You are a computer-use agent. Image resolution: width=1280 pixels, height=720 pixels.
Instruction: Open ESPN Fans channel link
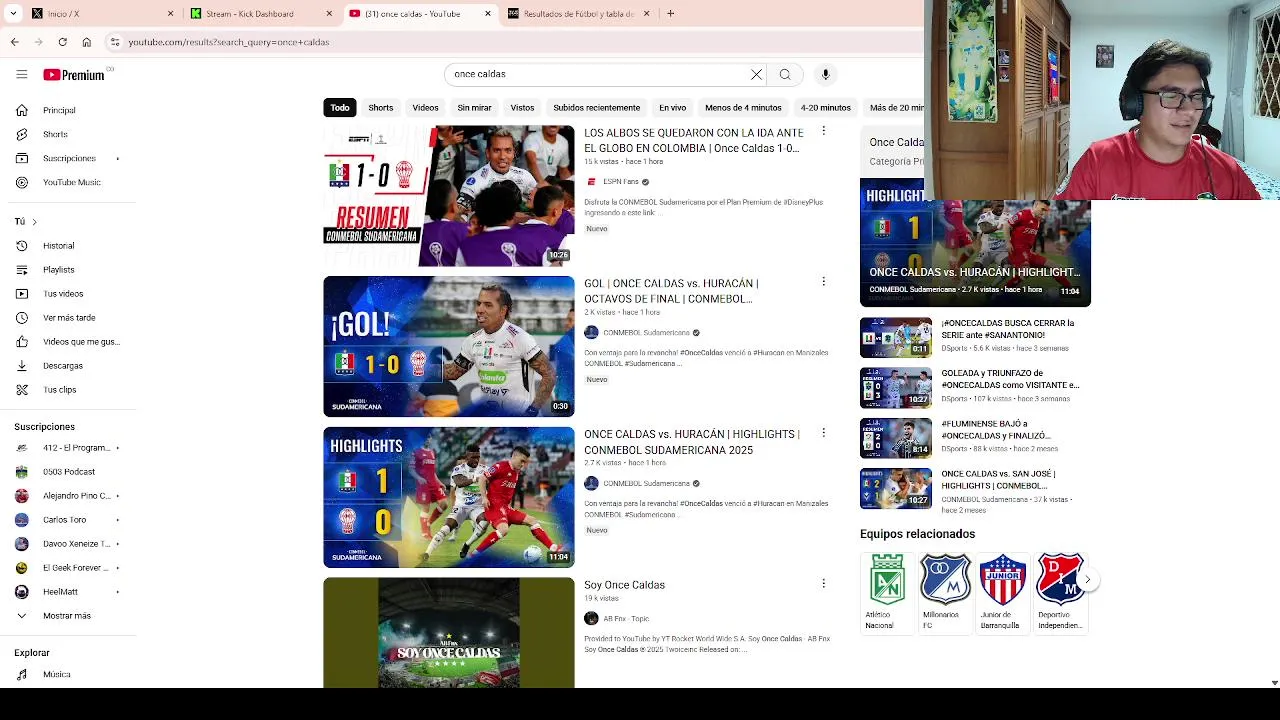(620, 182)
